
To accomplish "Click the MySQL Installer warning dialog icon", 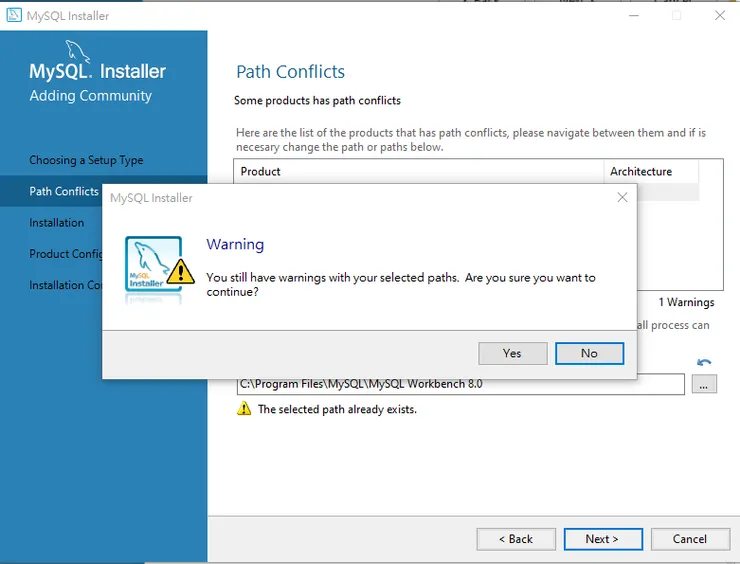I will pyautogui.click(x=159, y=268).
